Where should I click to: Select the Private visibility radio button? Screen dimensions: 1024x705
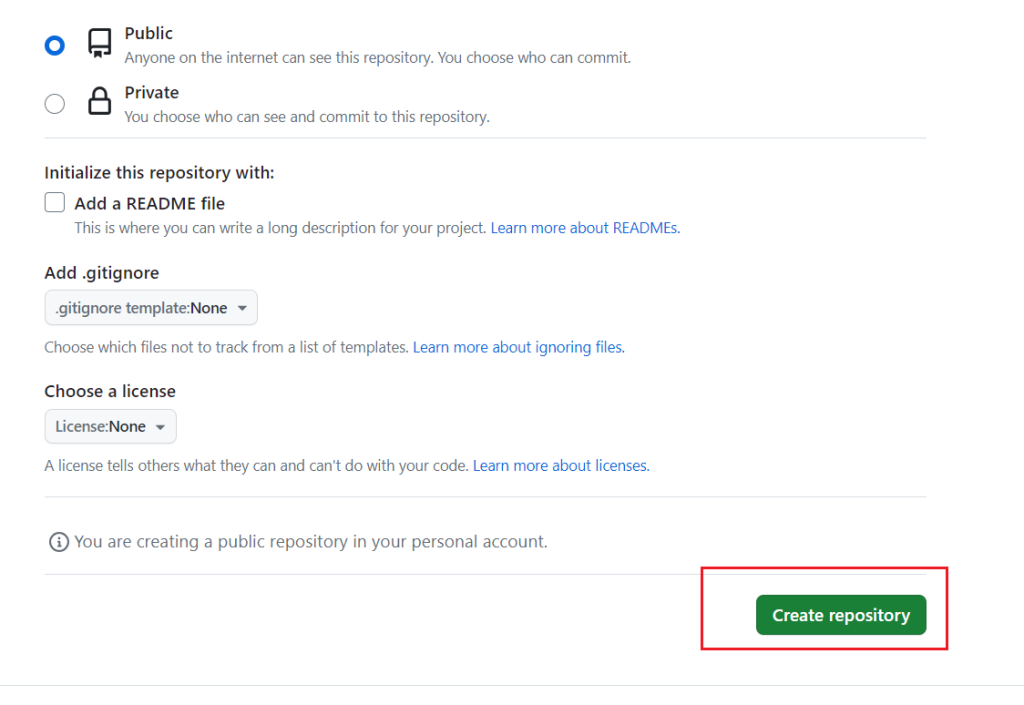[x=55, y=104]
